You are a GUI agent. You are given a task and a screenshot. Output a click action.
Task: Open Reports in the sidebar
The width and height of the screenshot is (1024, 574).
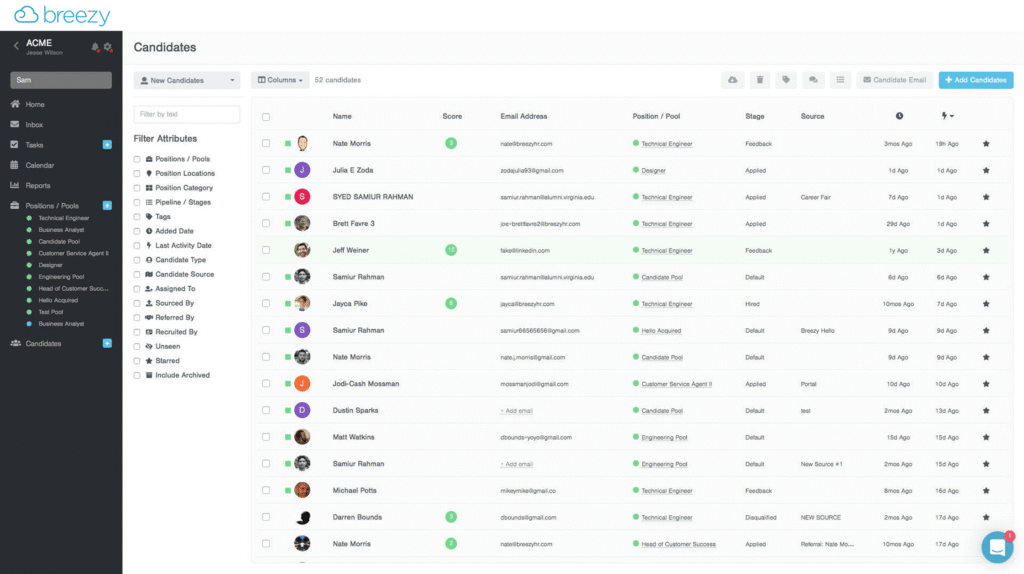(x=37, y=185)
